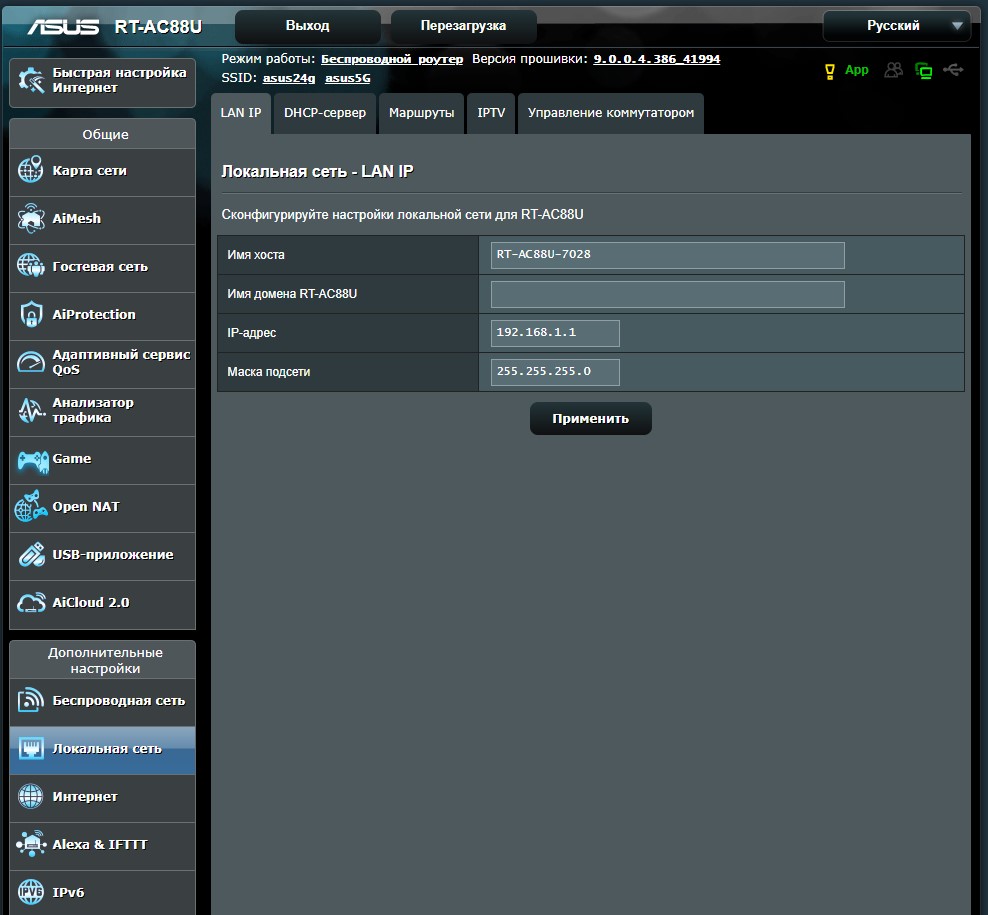Select the Game controller icon

coord(31,460)
